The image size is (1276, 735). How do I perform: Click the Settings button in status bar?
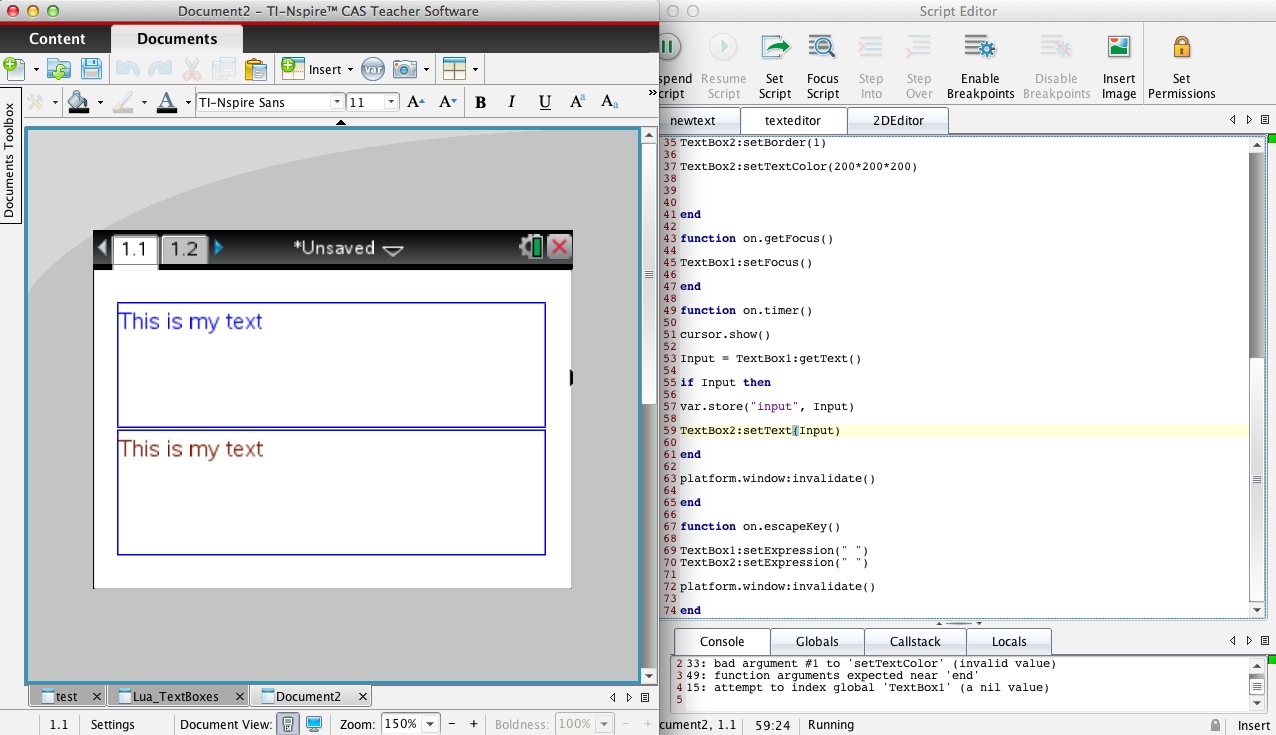tap(112, 724)
